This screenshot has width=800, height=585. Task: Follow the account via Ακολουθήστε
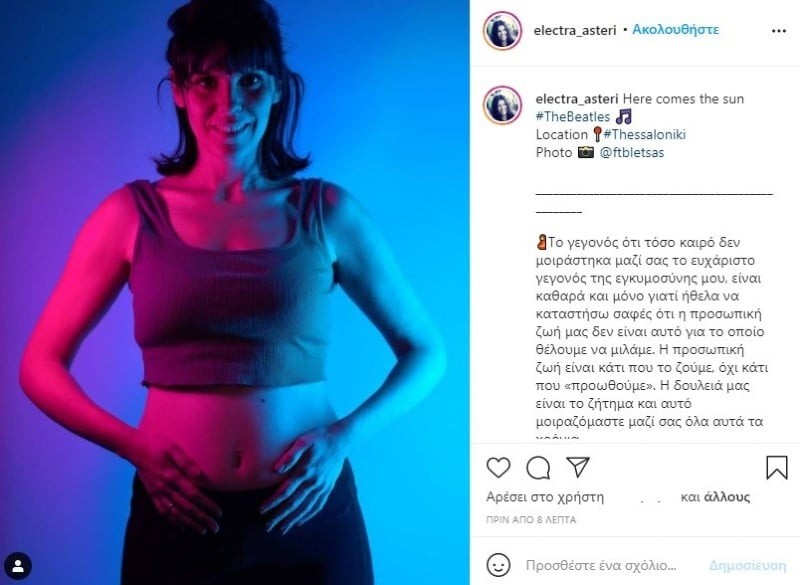click(676, 30)
